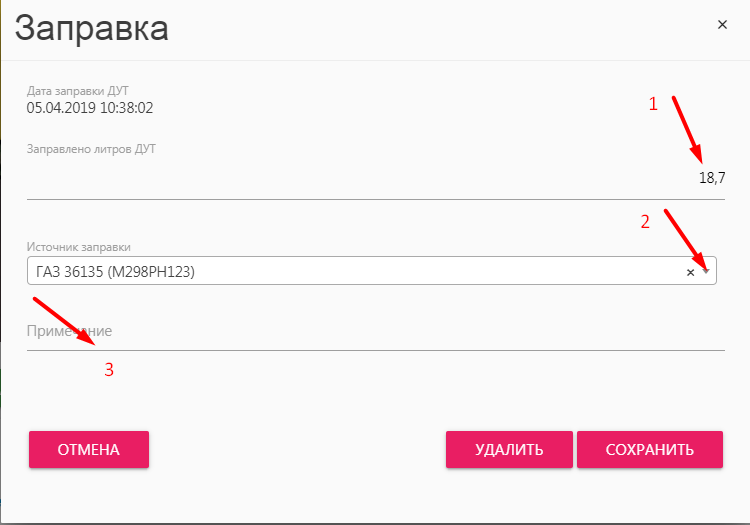Click the Заправка dialog title

[x=91, y=29]
